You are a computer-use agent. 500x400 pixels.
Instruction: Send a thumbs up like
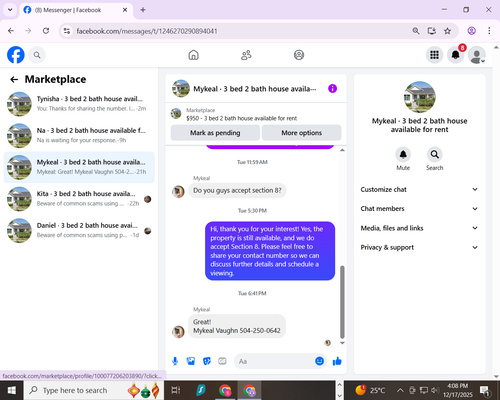click(x=337, y=361)
